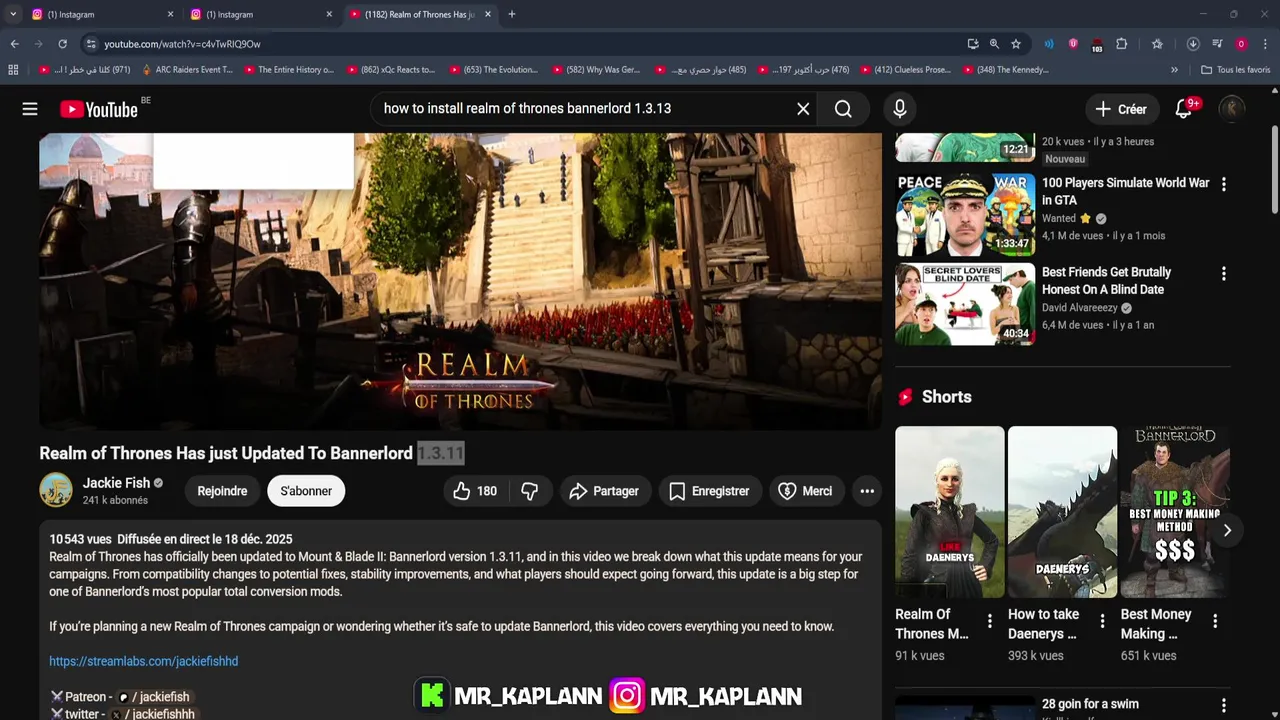Click the Créer button
Viewport: 1280px width, 720px height.
1121,109
